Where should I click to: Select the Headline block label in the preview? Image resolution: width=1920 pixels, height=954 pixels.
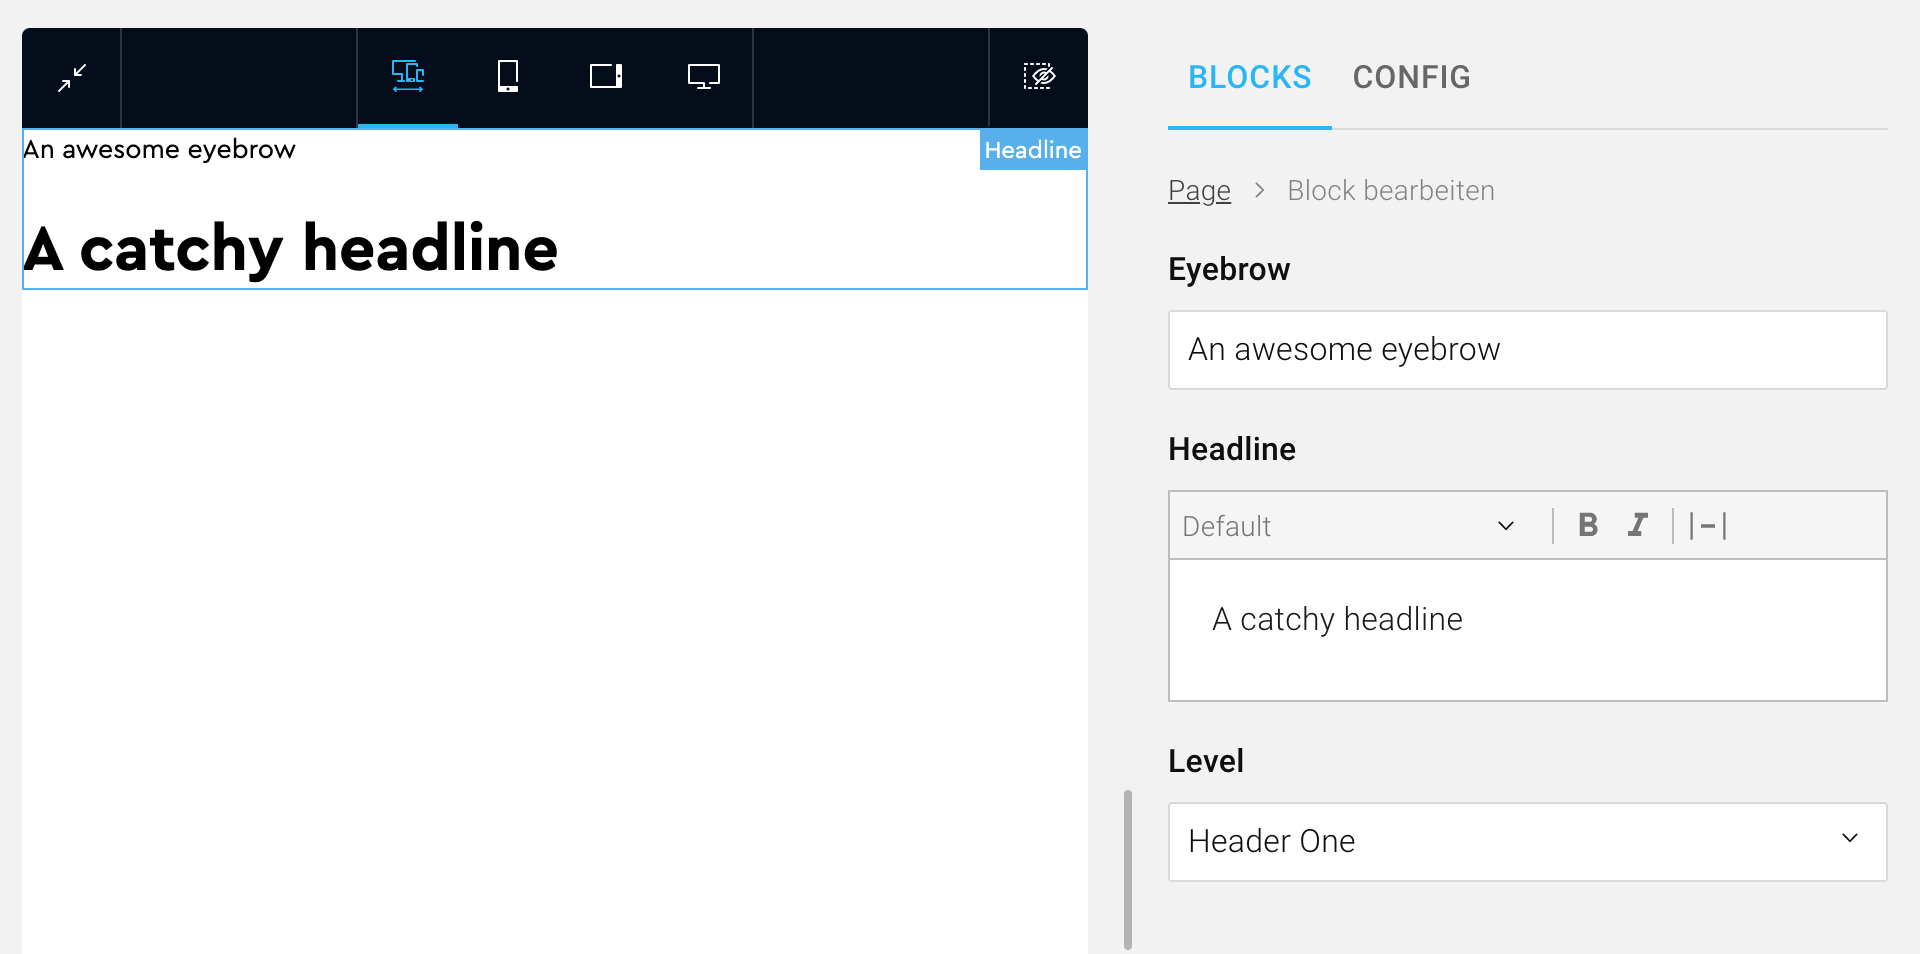tap(1032, 149)
